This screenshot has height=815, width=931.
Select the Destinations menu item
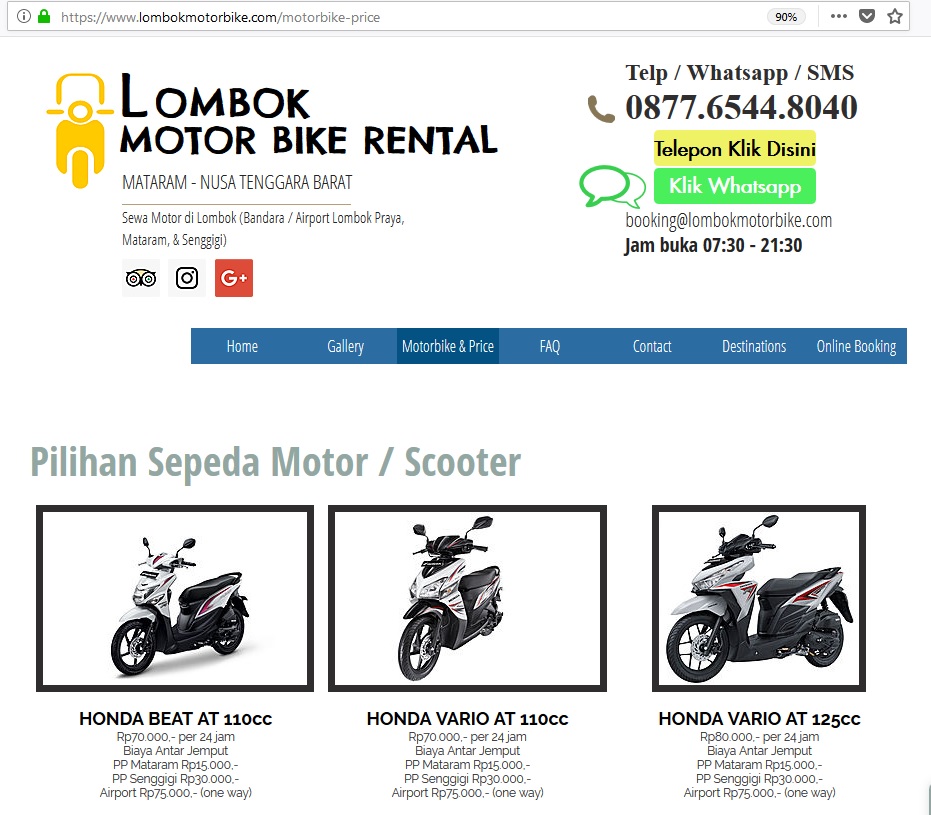(754, 346)
